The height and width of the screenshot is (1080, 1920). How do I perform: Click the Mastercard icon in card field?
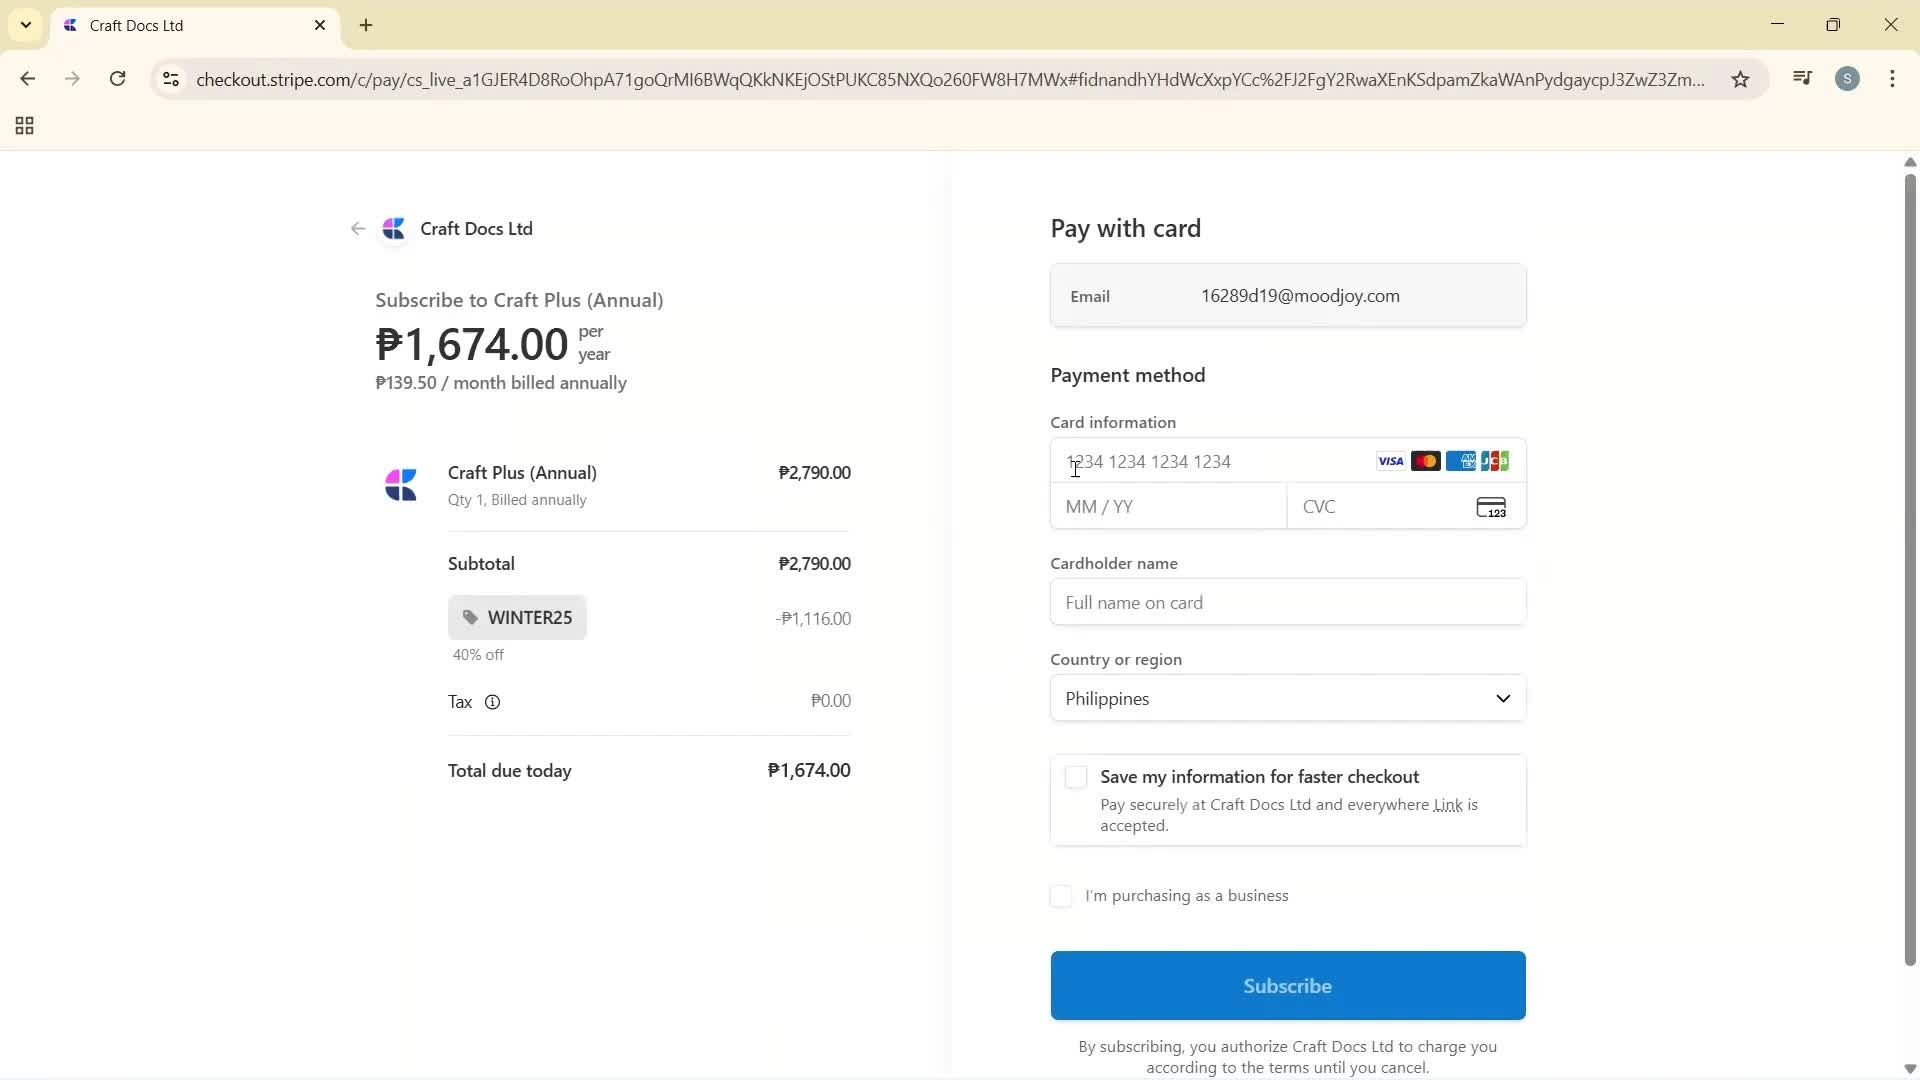tap(1424, 461)
